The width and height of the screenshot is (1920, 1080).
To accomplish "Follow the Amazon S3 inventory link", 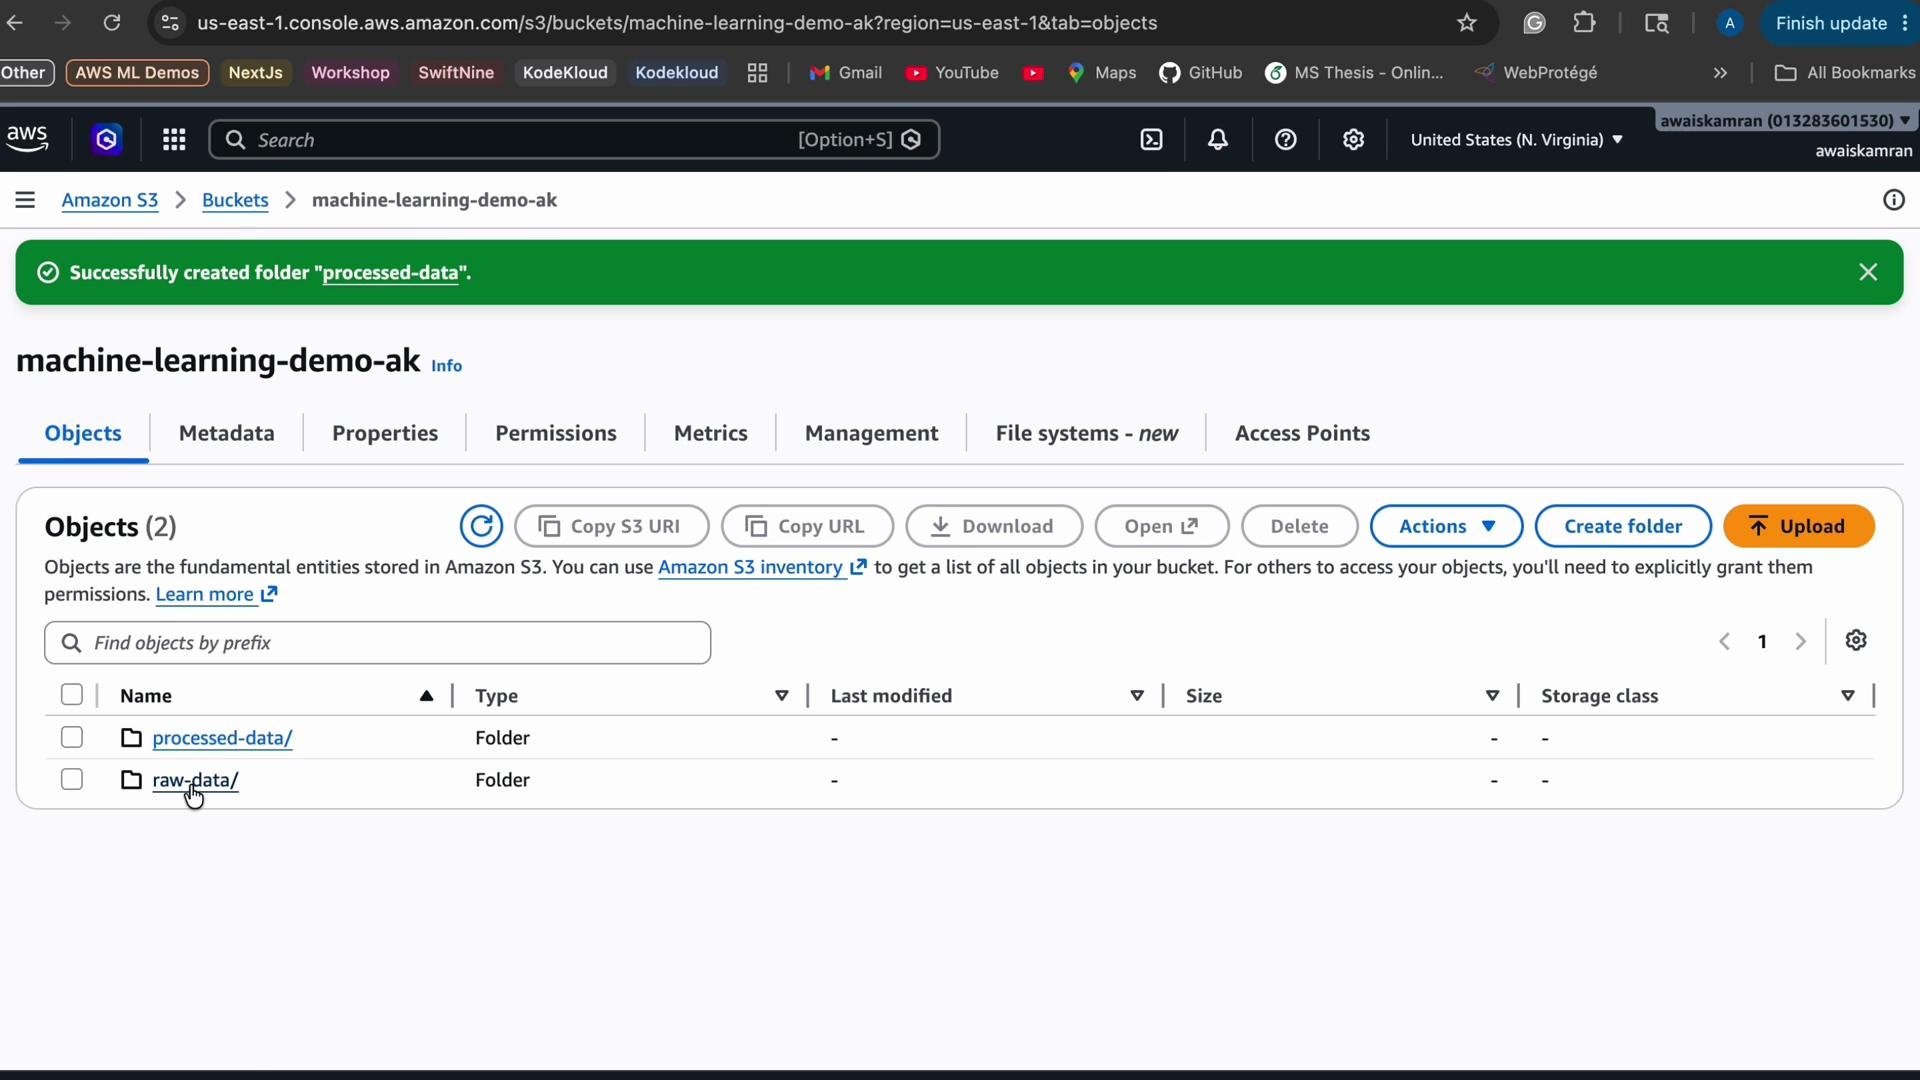I will click(x=762, y=567).
